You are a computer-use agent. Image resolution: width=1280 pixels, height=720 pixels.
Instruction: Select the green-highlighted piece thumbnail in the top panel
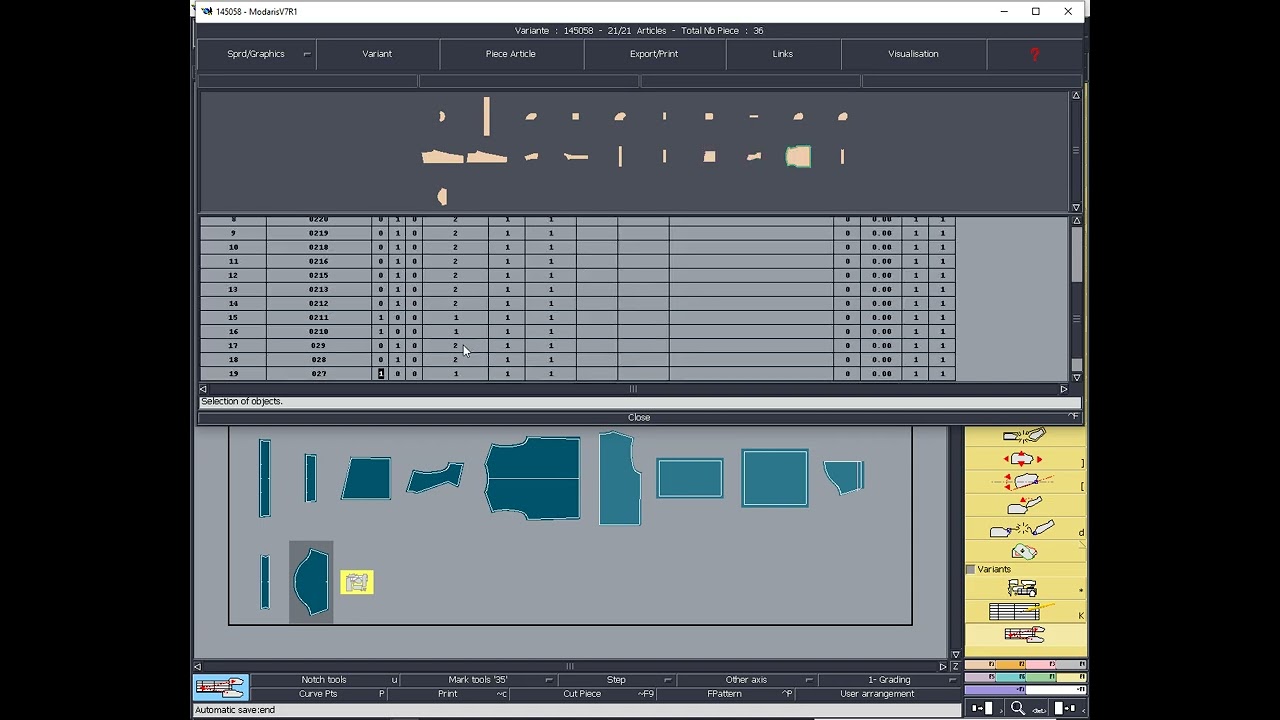point(798,156)
